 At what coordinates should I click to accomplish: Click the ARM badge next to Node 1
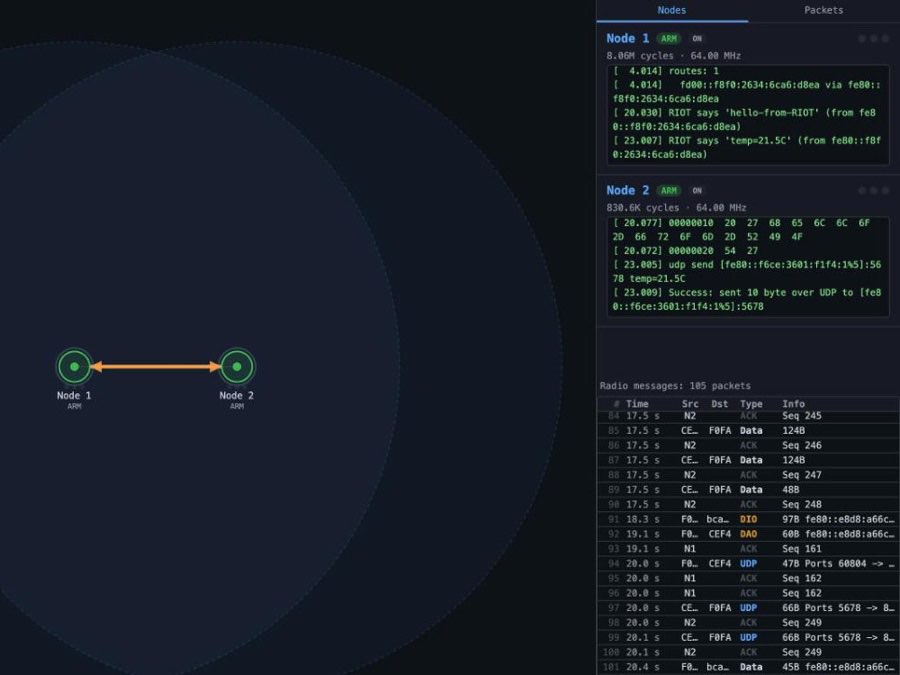click(669, 39)
